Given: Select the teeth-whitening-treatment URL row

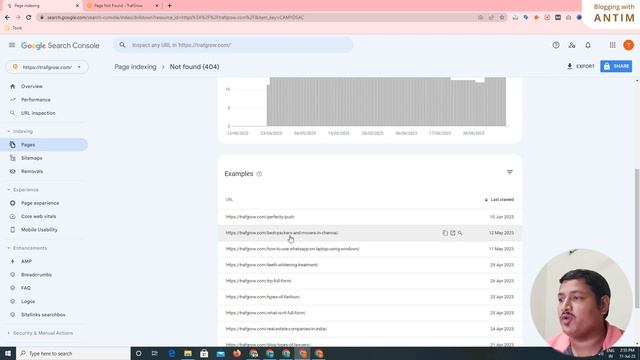Looking at the screenshot, I should tap(370, 265).
